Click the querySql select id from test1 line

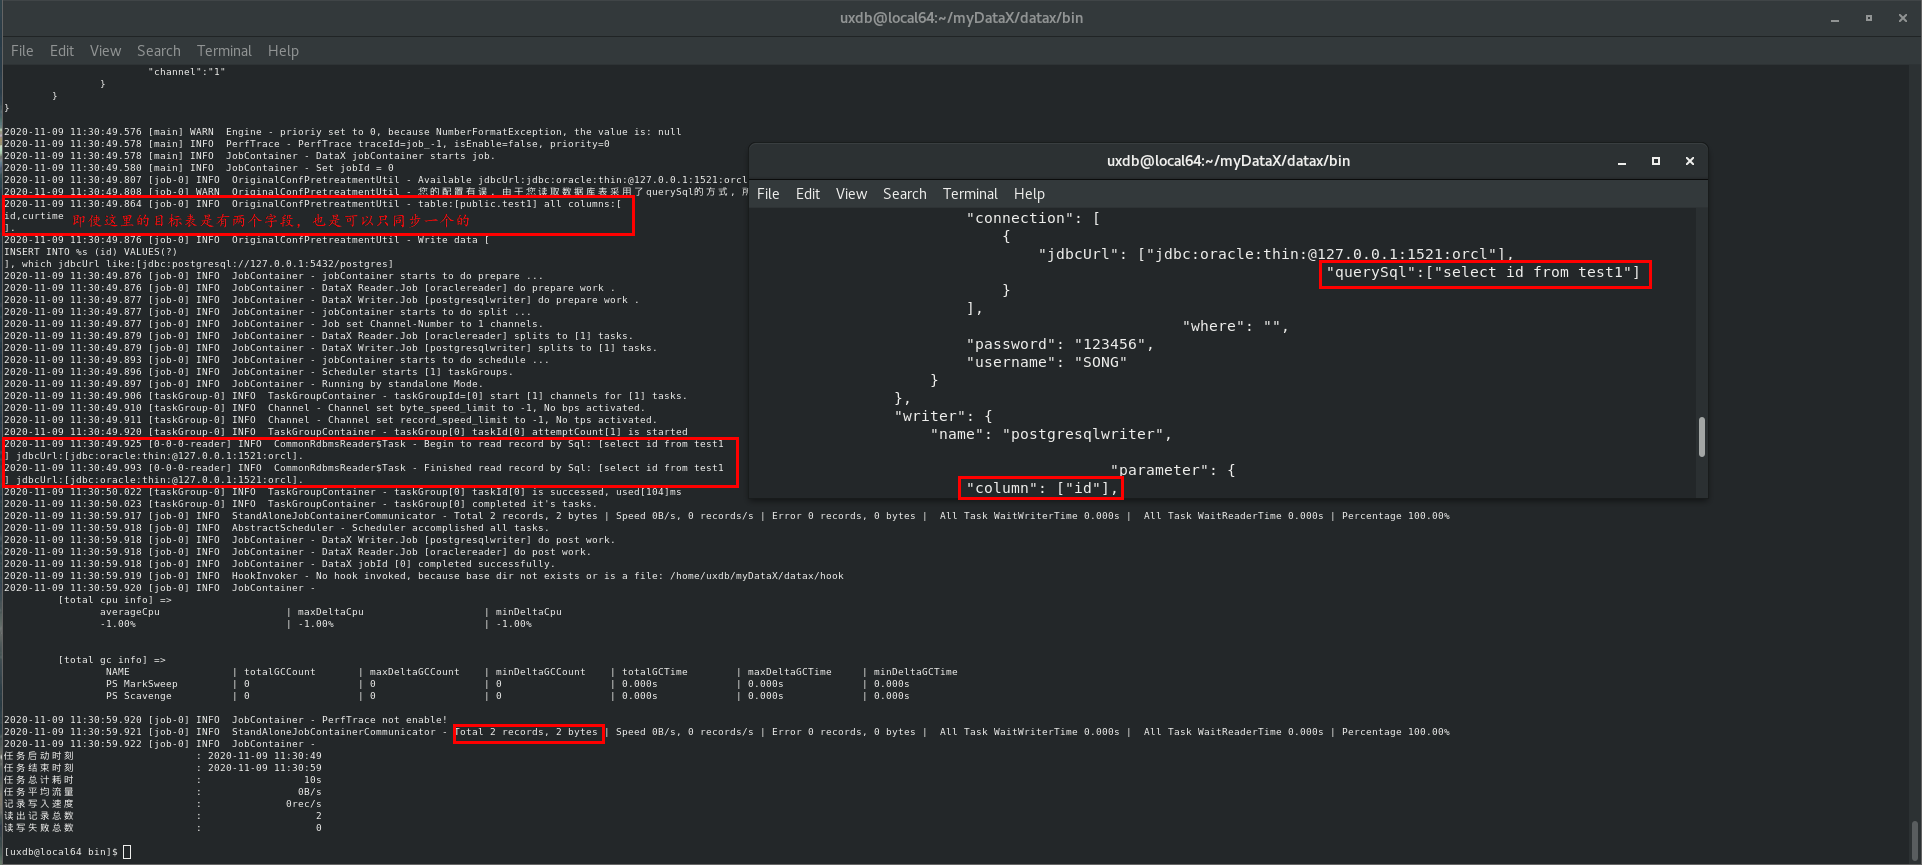1483,272
